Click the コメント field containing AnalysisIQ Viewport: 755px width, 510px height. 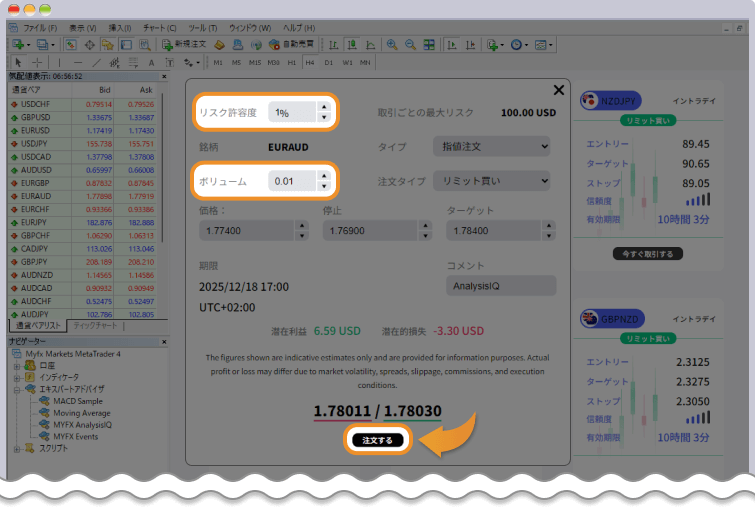click(x=500, y=285)
